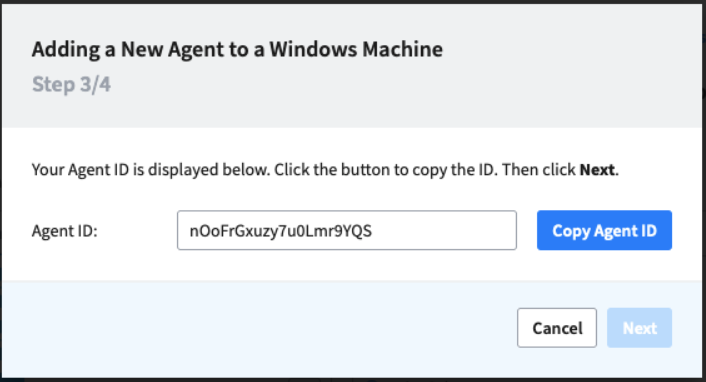Click empty space inside Agent ID box after the text
This screenshot has width=706, height=382.
coord(446,230)
